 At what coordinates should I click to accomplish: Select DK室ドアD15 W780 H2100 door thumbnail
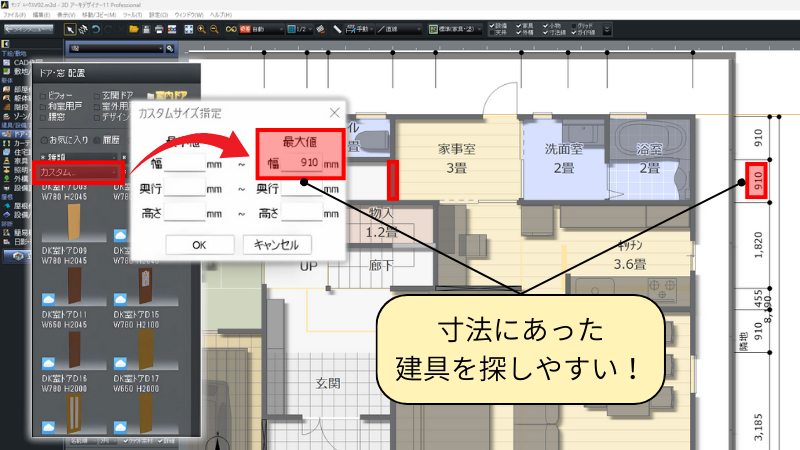click(145, 286)
